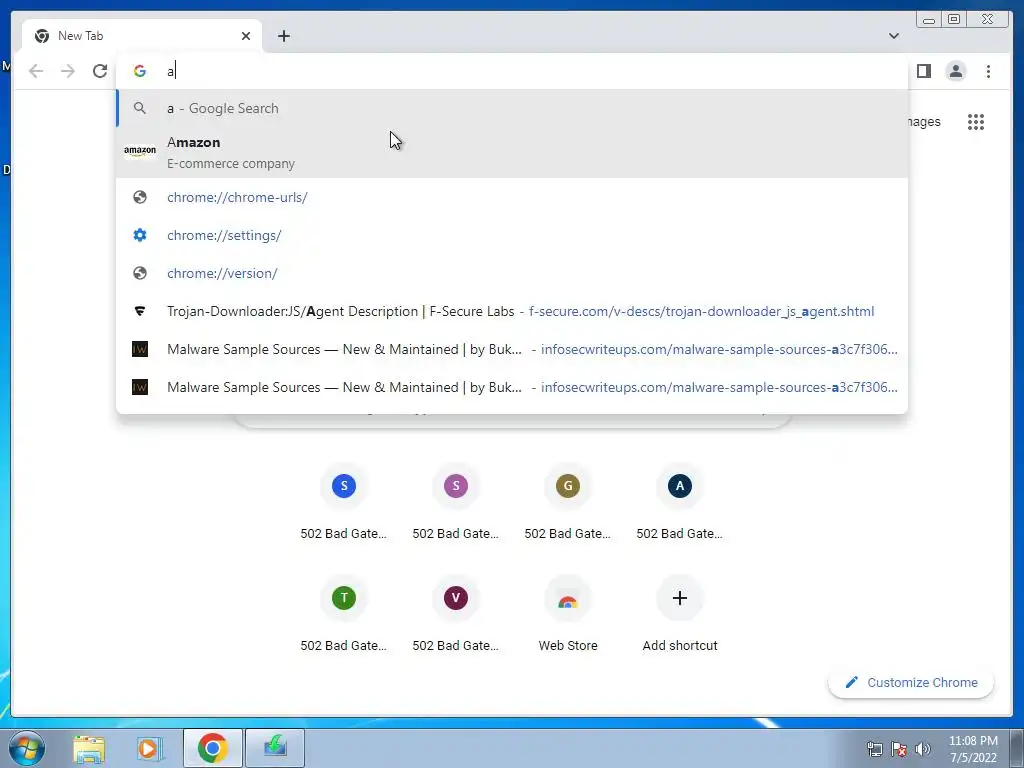Choose chrome://settings/ suggestion
Viewport: 1024px width, 768px height.
pyautogui.click(x=512, y=235)
